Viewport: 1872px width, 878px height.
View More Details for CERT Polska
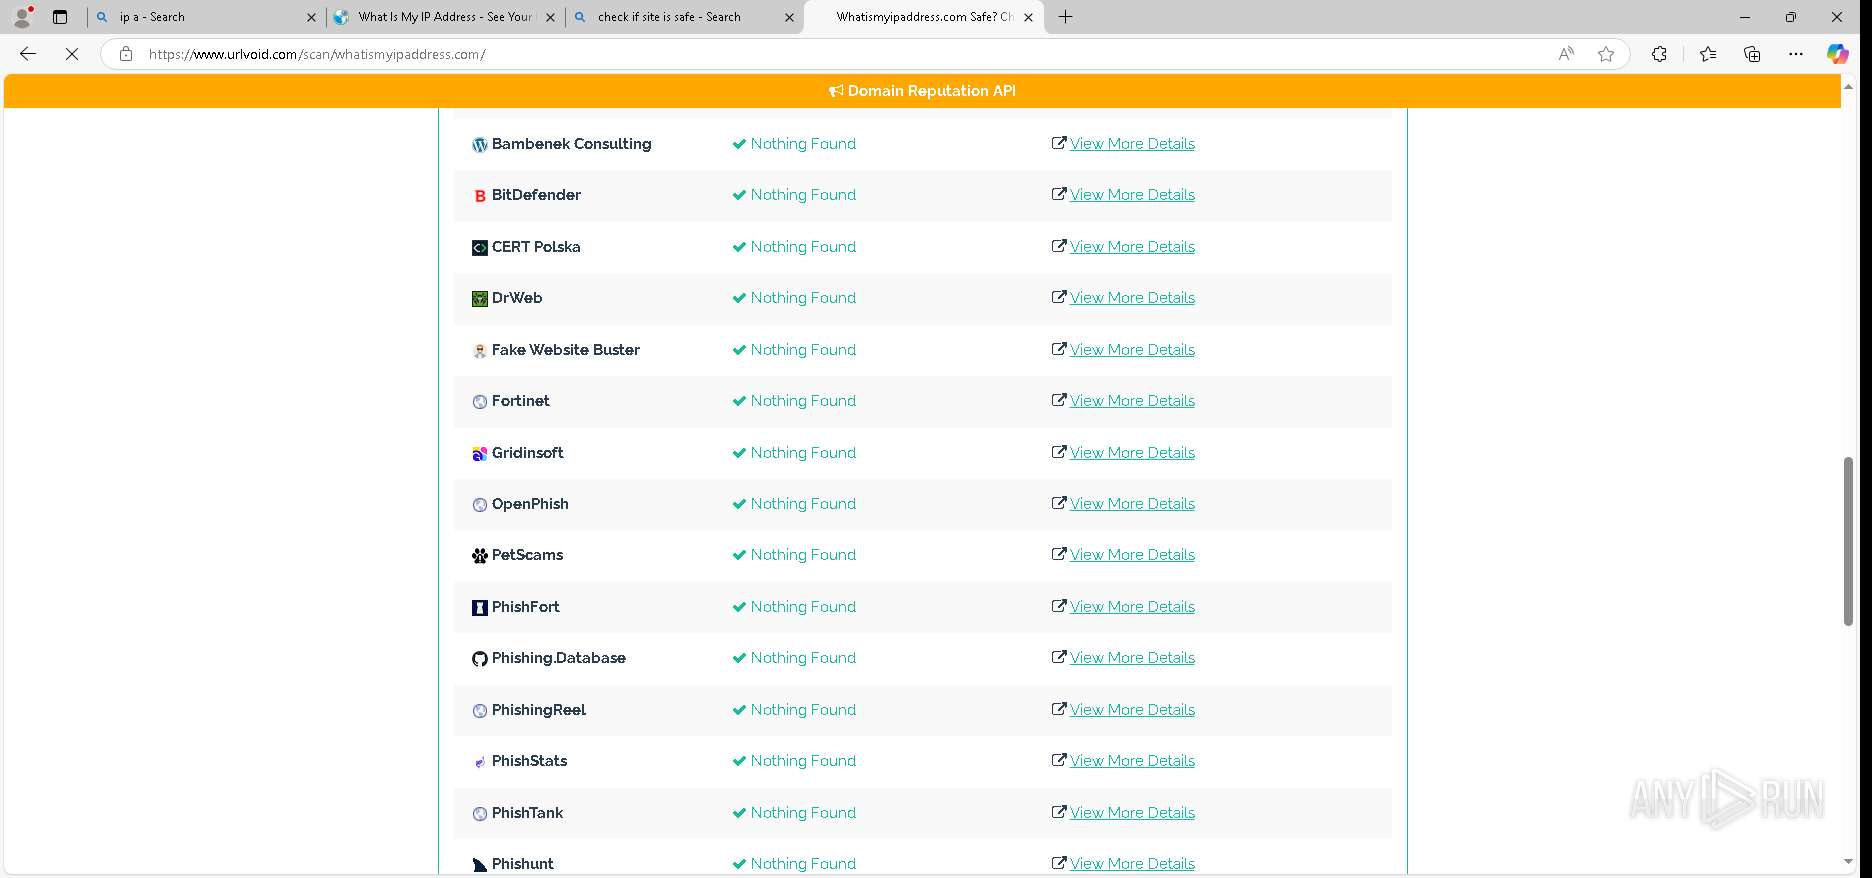tap(1132, 247)
